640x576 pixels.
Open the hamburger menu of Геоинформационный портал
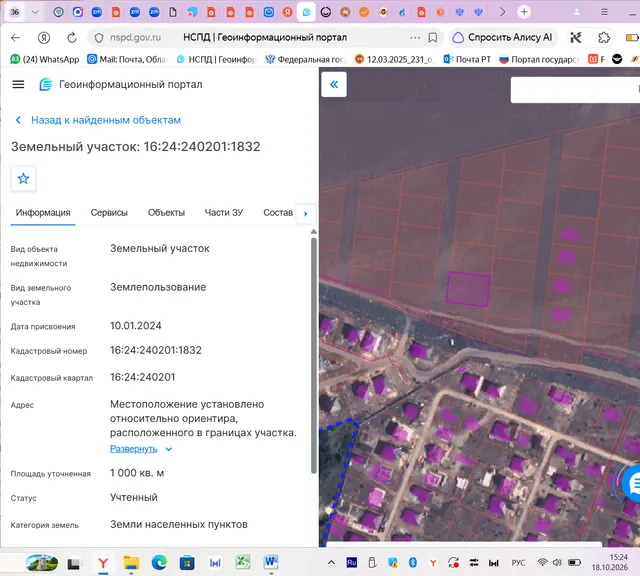click(18, 85)
